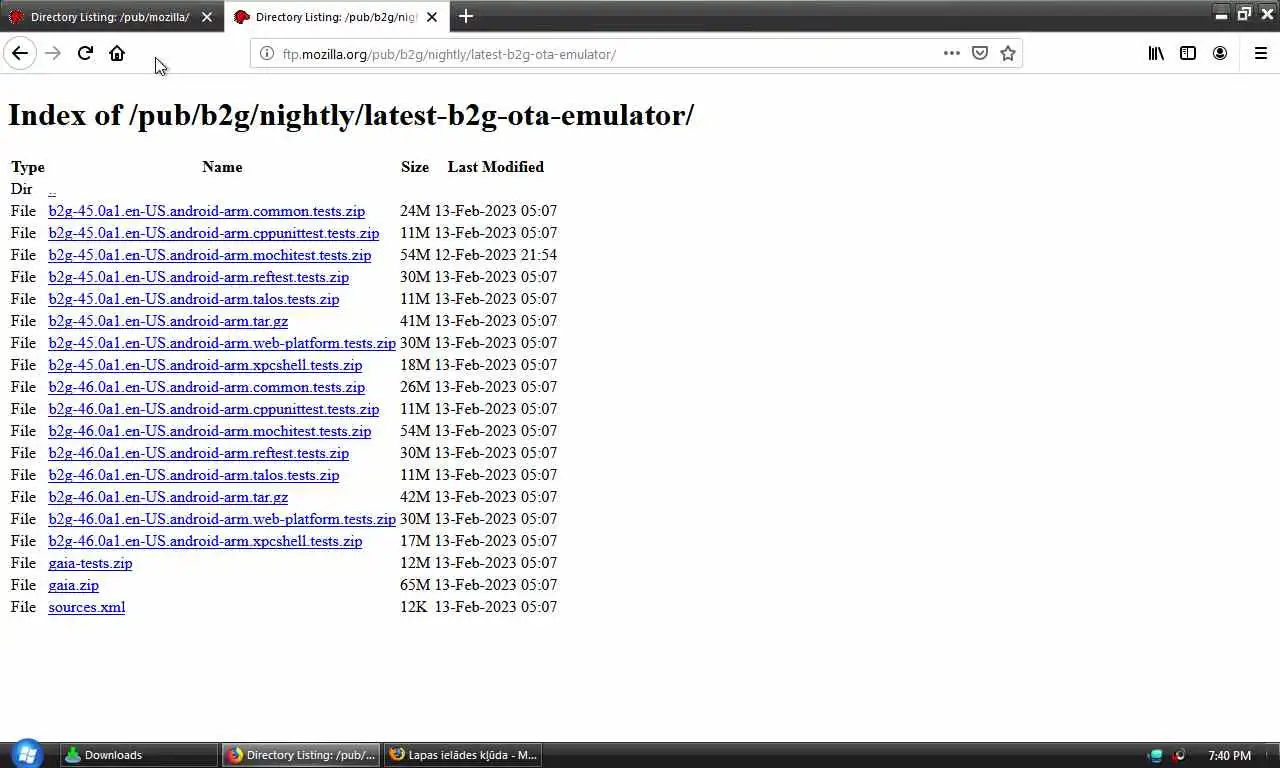Select the 12K size of sources.xml
The height and width of the screenshot is (768, 1280).
click(x=413, y=607)
